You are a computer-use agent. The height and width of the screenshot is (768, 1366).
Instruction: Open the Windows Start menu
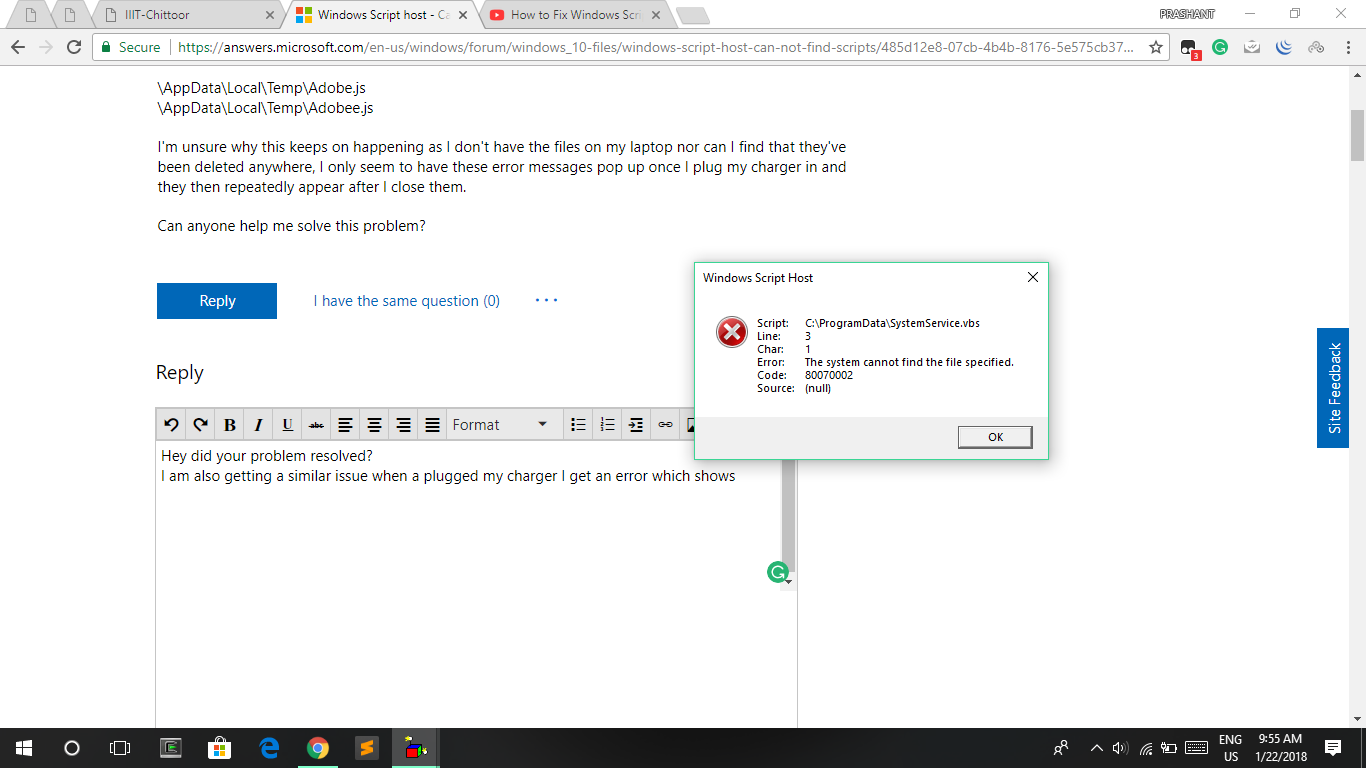coord(23,748)
